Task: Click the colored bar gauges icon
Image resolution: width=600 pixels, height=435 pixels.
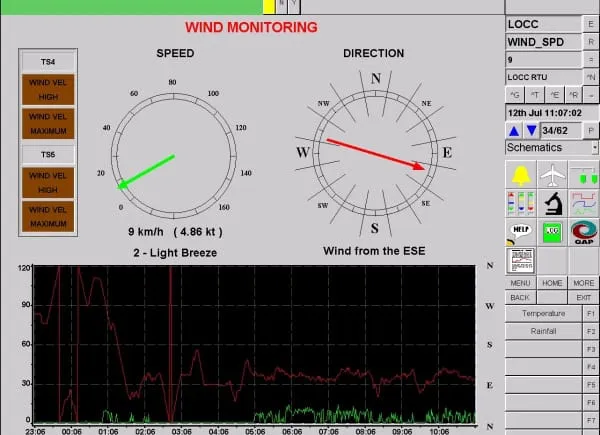Action: tap(521, 204)
